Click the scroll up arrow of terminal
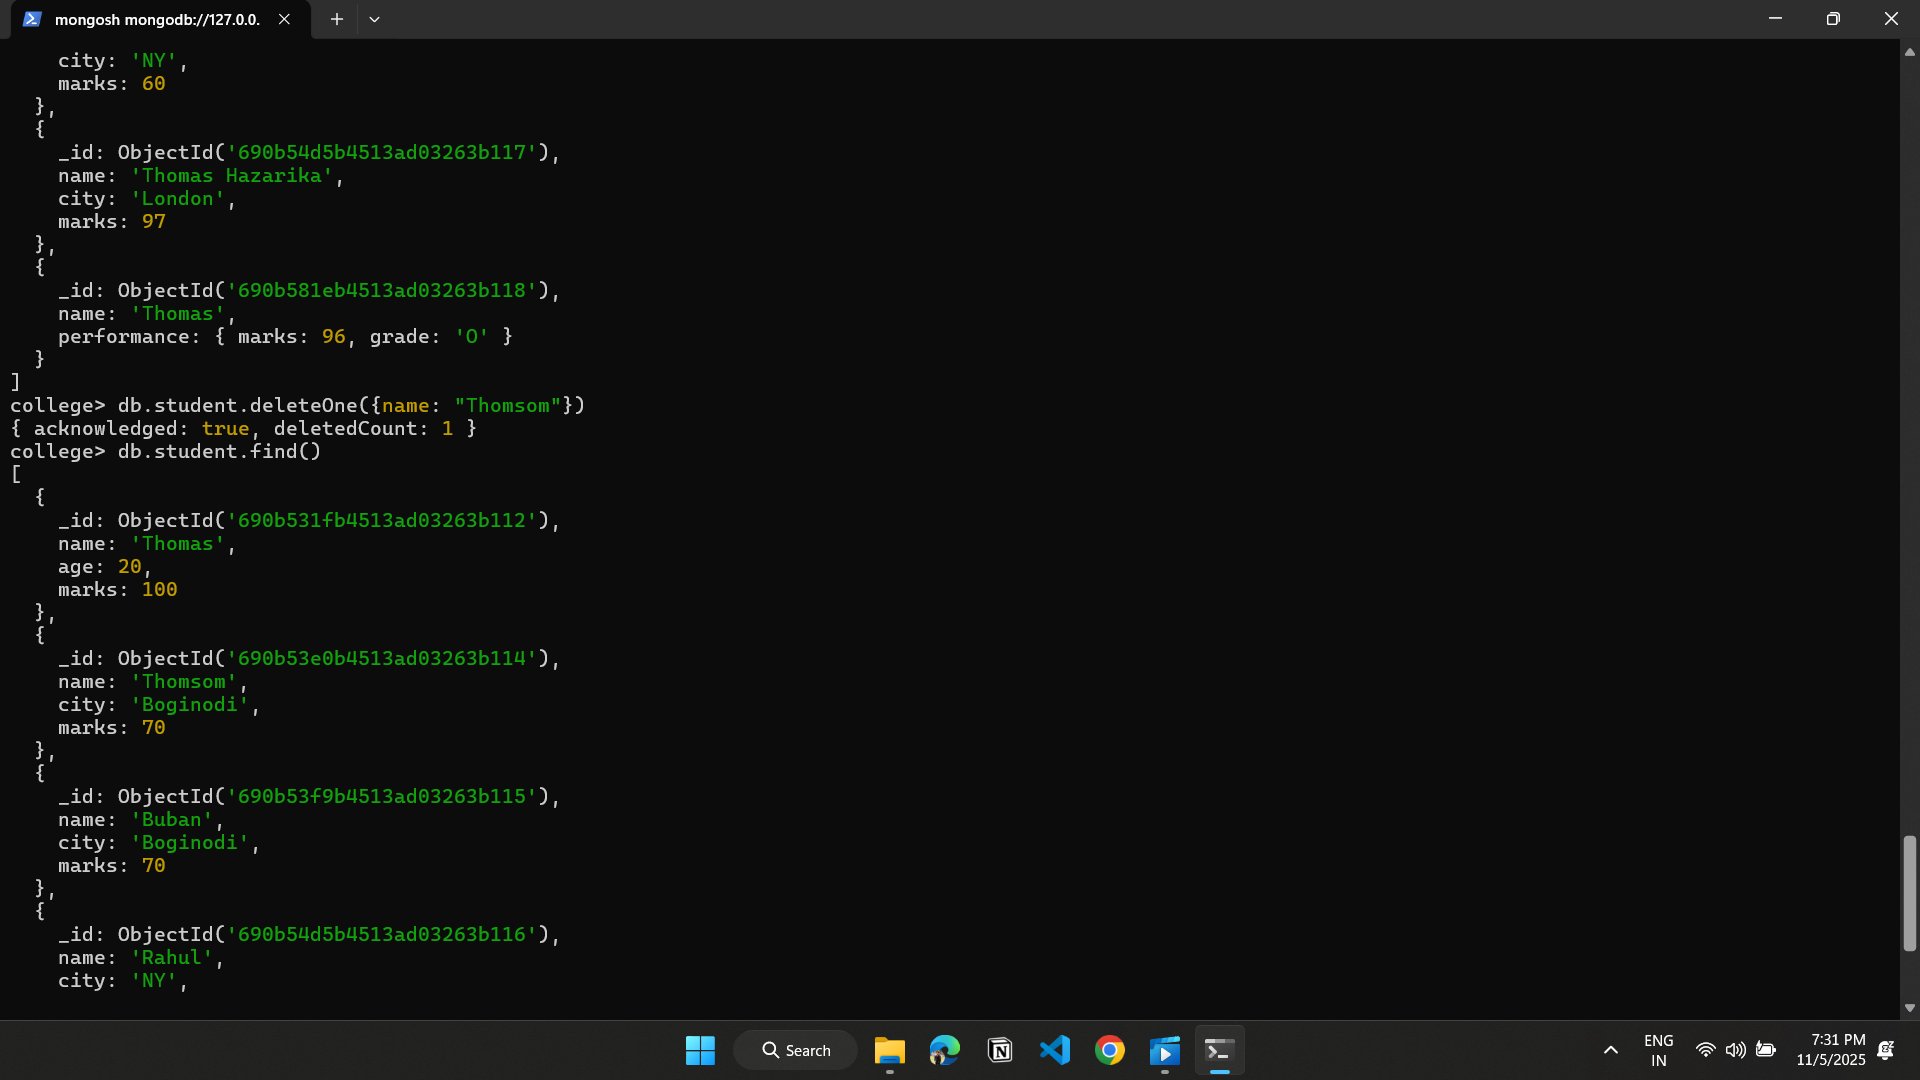The width and height of the screenshot is (1920, 1080). pos(1909,52)
